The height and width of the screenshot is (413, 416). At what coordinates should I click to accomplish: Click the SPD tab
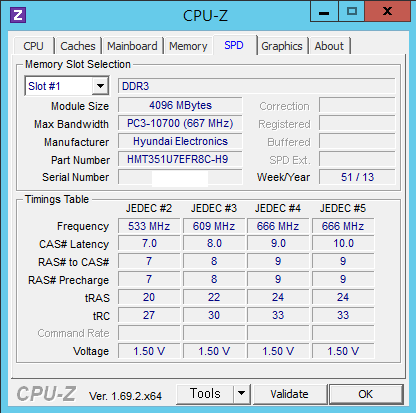click(x=234, y=45)
